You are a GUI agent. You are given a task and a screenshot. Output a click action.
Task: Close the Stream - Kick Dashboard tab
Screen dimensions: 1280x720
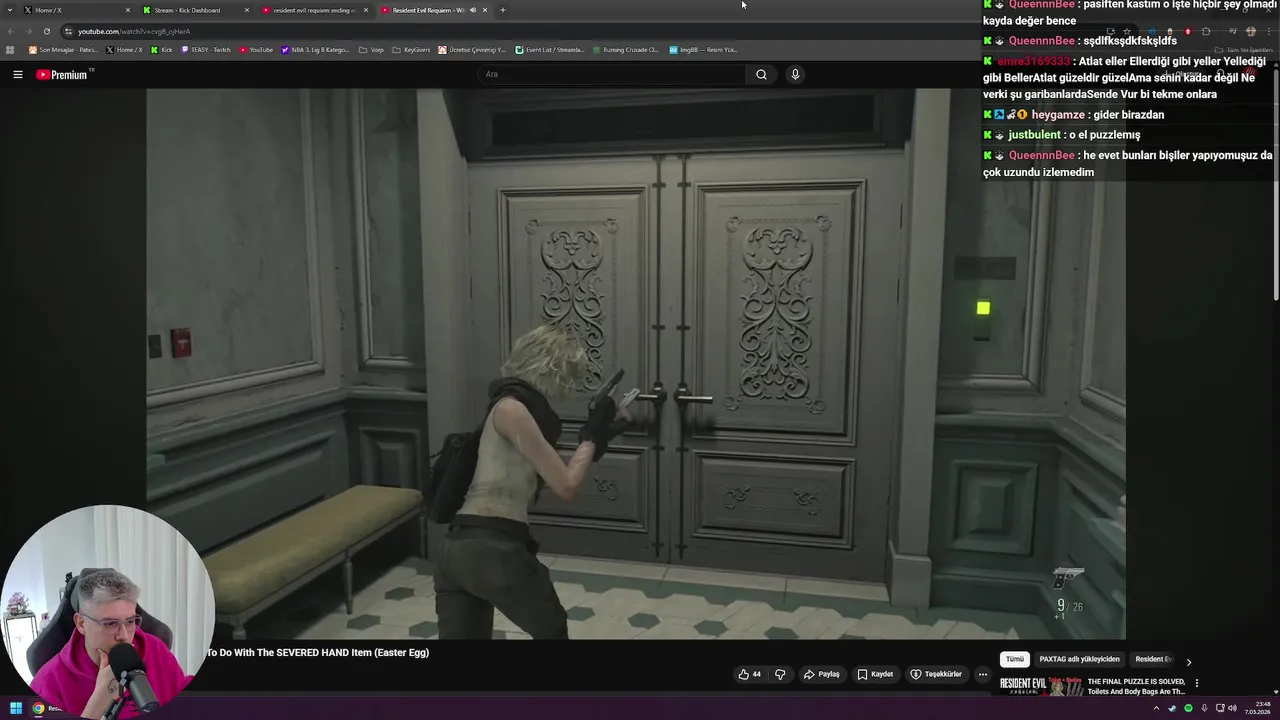(x=247, y=10)
